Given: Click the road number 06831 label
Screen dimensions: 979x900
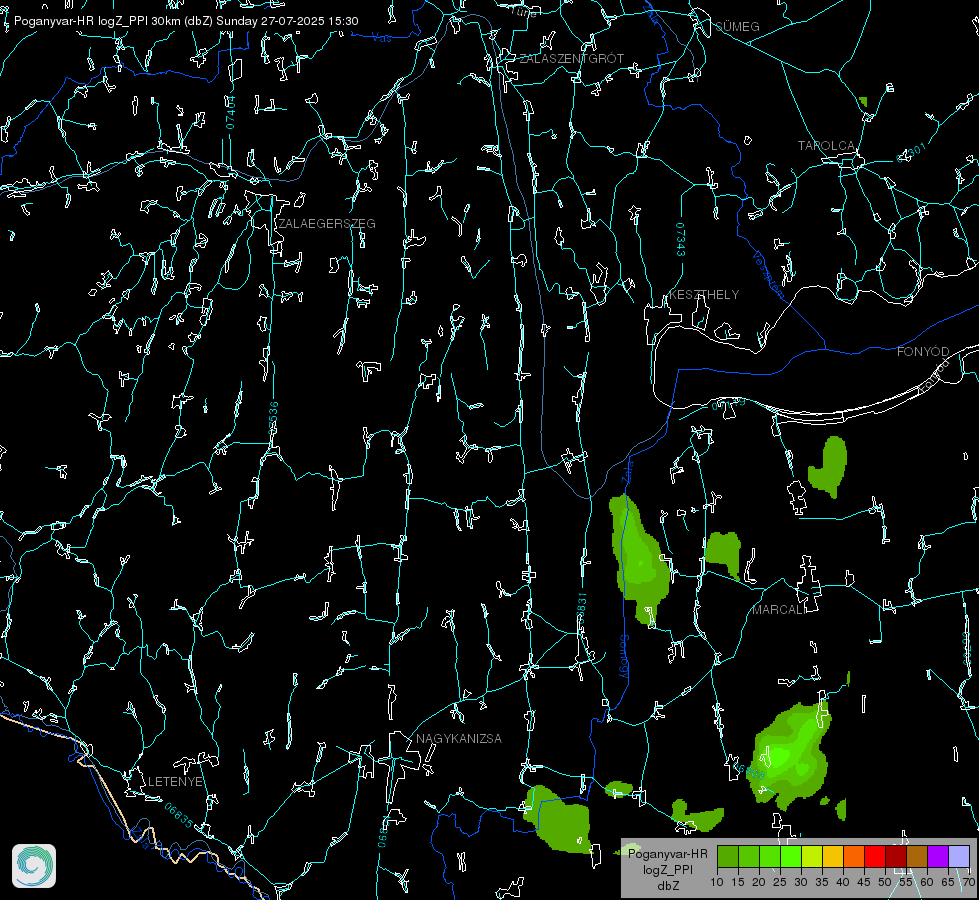Looking at the screenshot, I should point(581,610).
